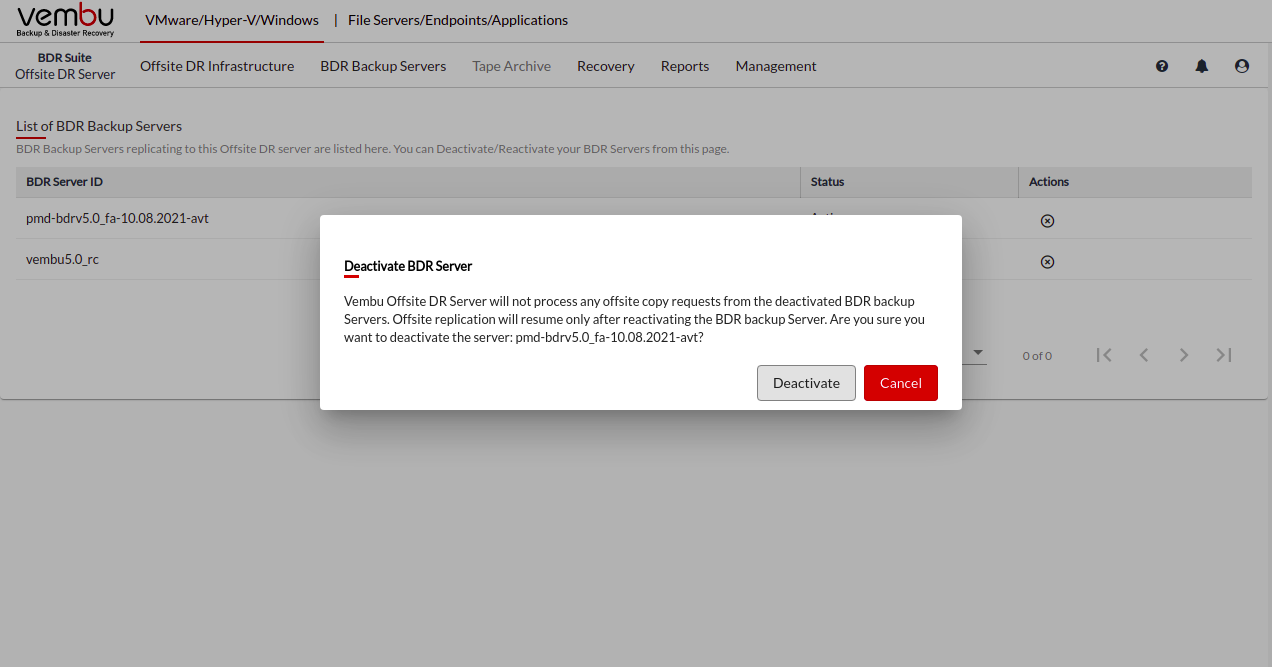Switch to VMware/Hyper-V/Windows tab

coord(232,20)
